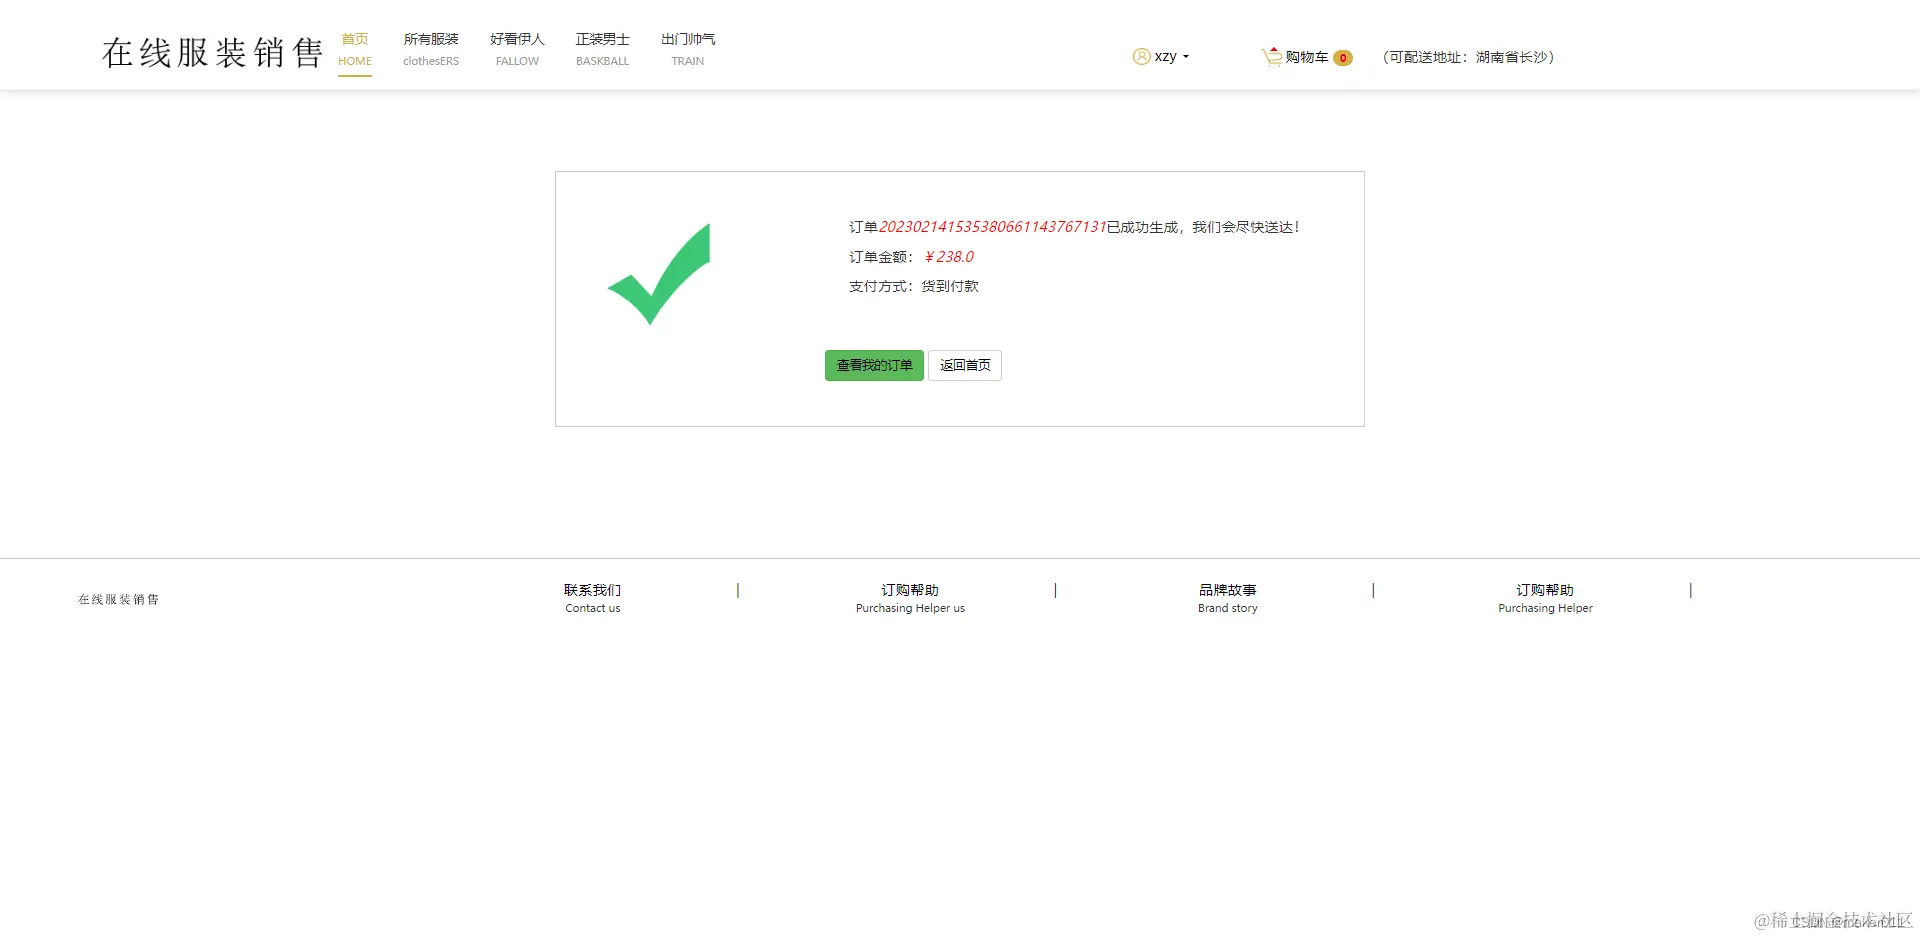Switch to the 所有服装 clothesERS tab
This screenshot has height=937, width=1920.
pyautogui.click(x=430, y=48)
